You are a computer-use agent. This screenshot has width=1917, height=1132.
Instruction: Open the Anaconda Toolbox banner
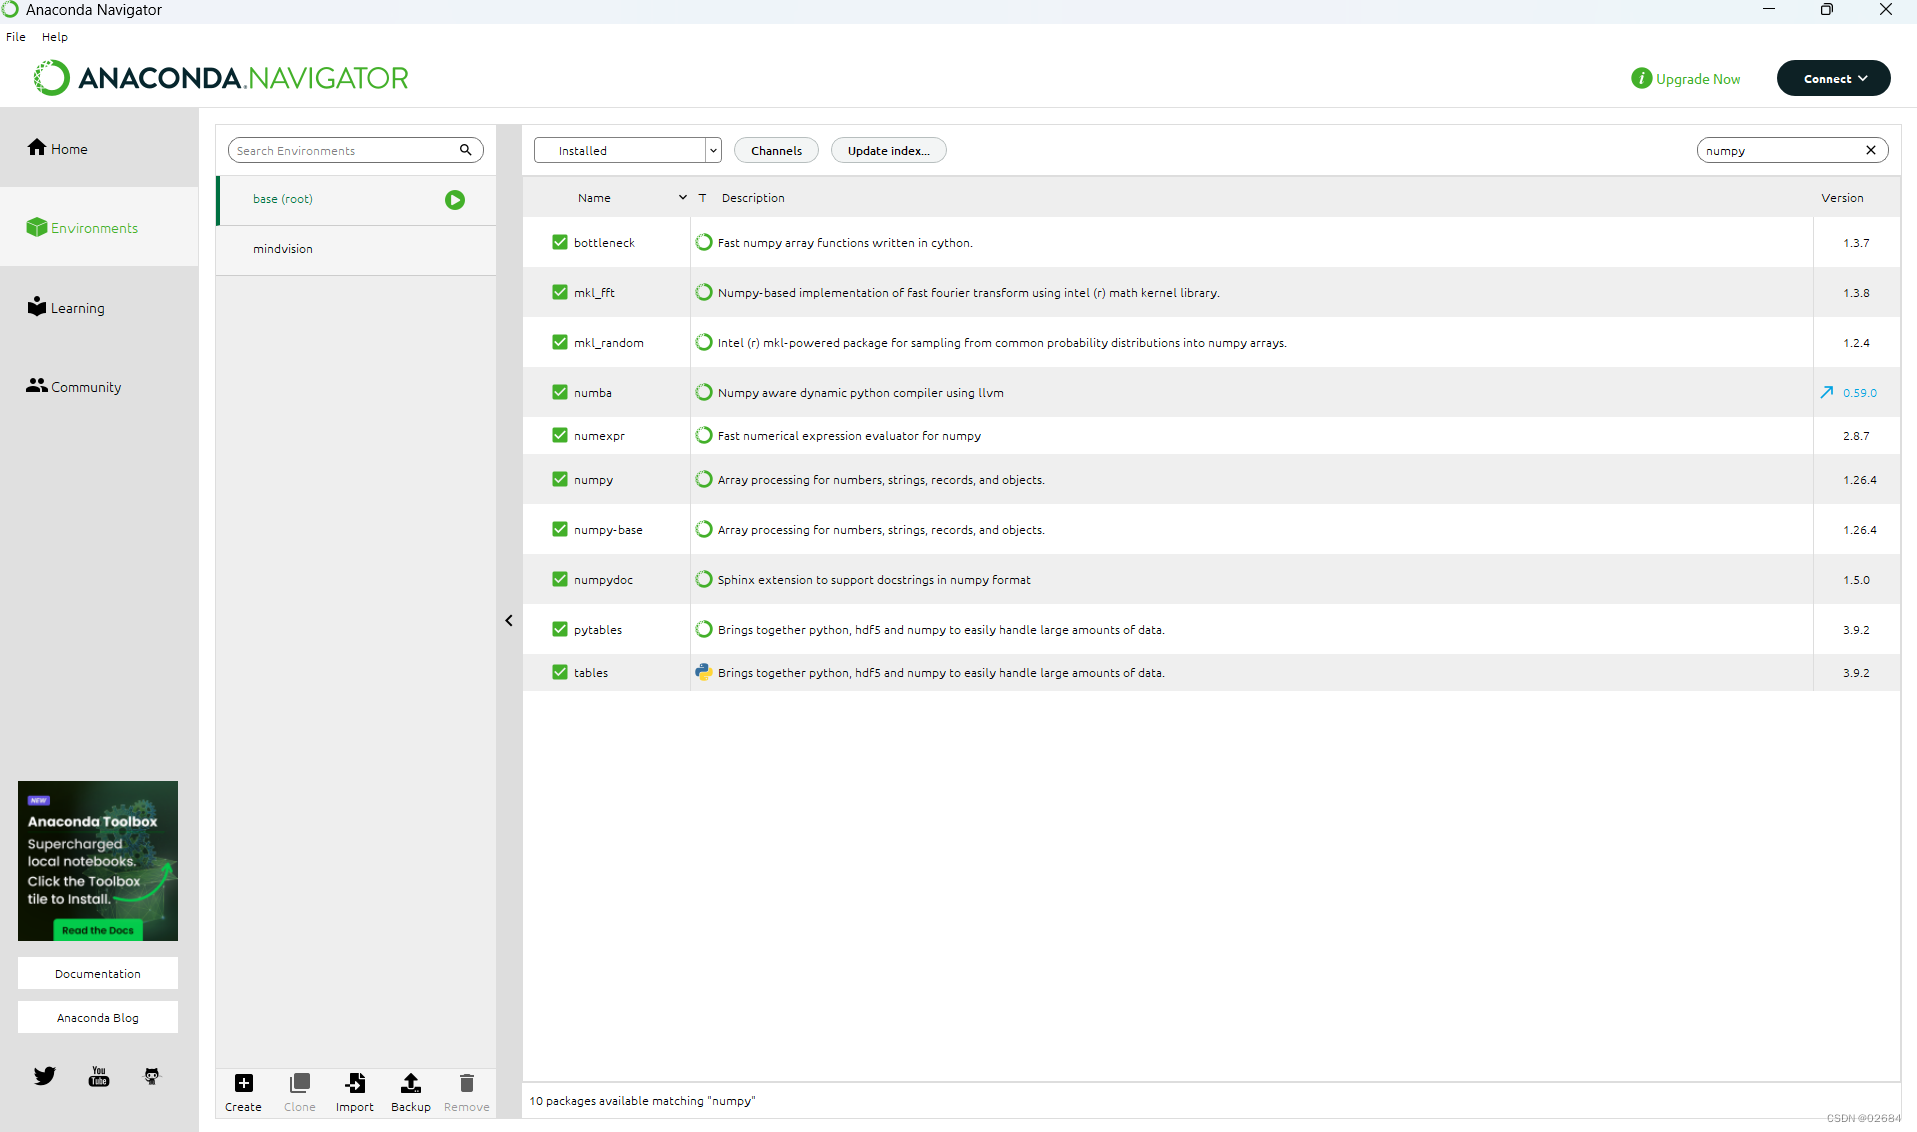(x=98, y=860)
